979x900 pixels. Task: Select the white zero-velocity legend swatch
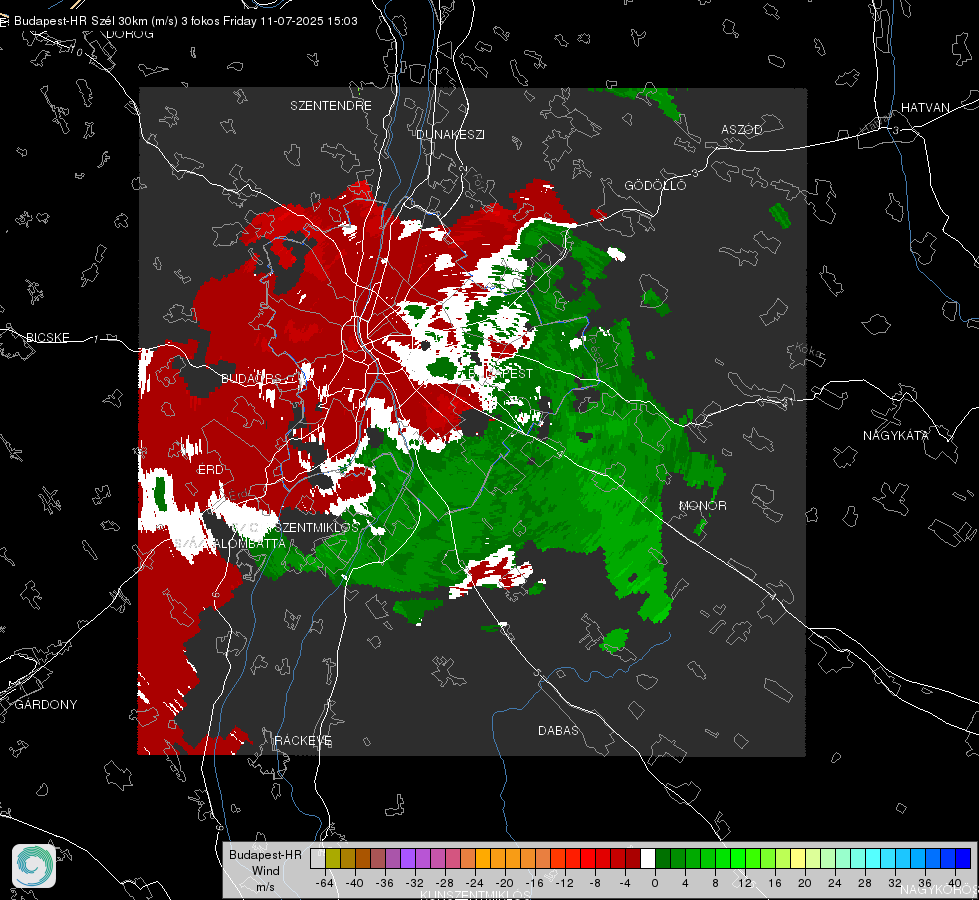point(648,858)
